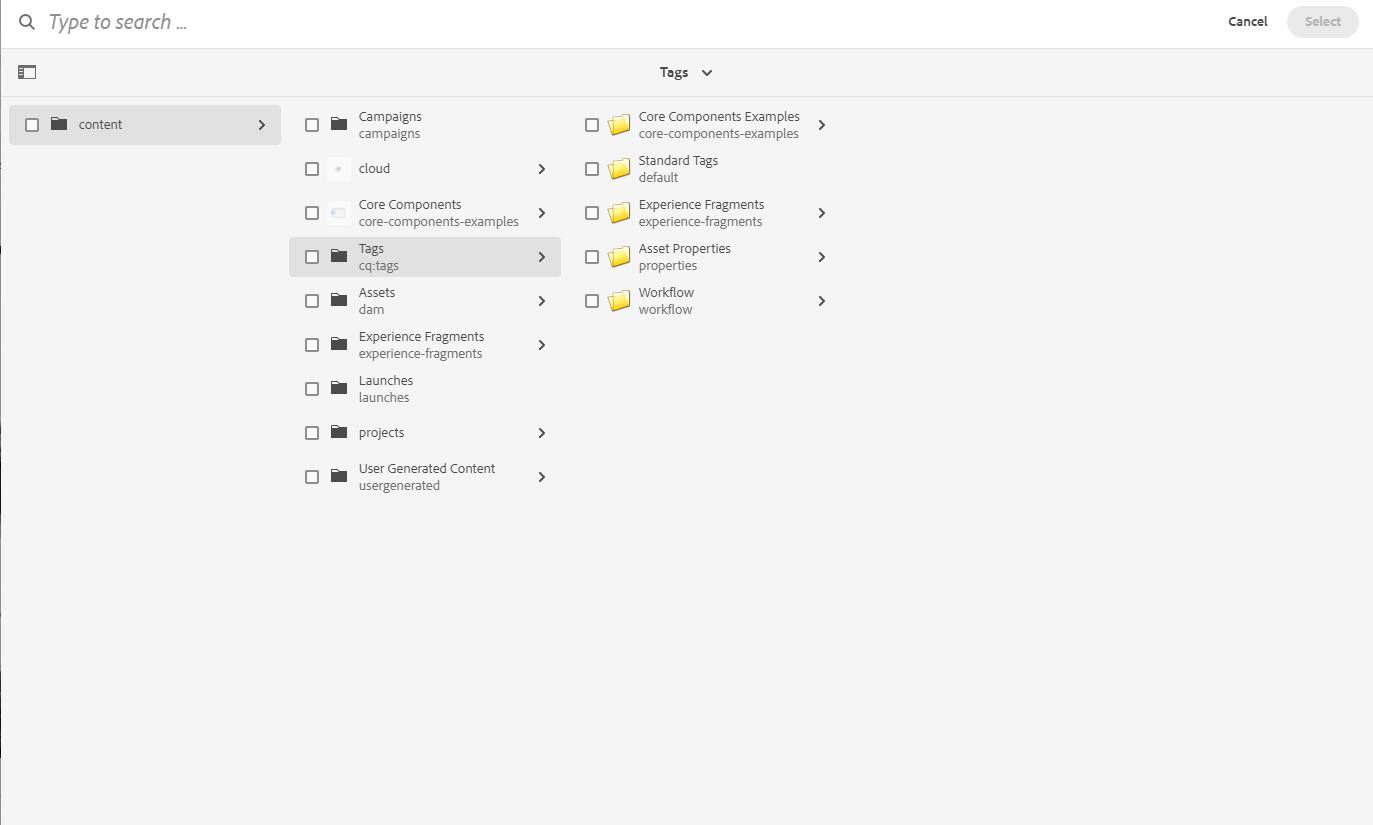Click the Workflow yellow folder icon

pyautogui.click(x=620, y=301)
